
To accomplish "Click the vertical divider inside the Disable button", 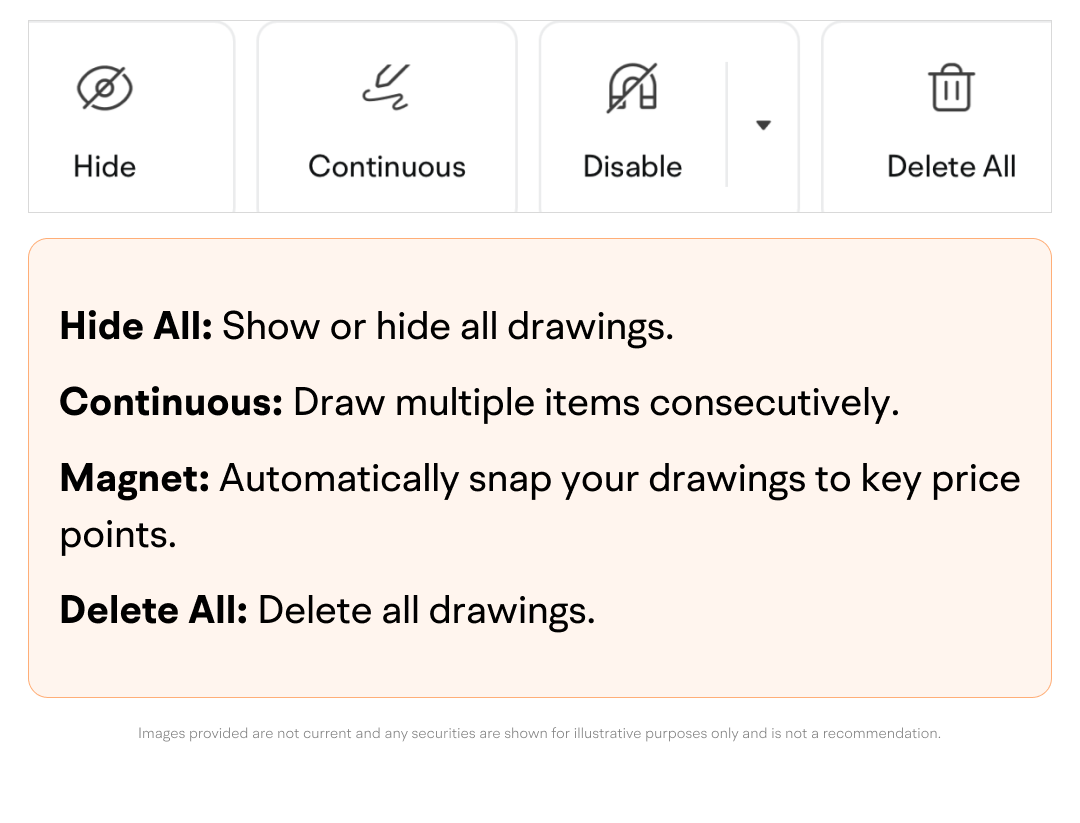I will [727, 125].
